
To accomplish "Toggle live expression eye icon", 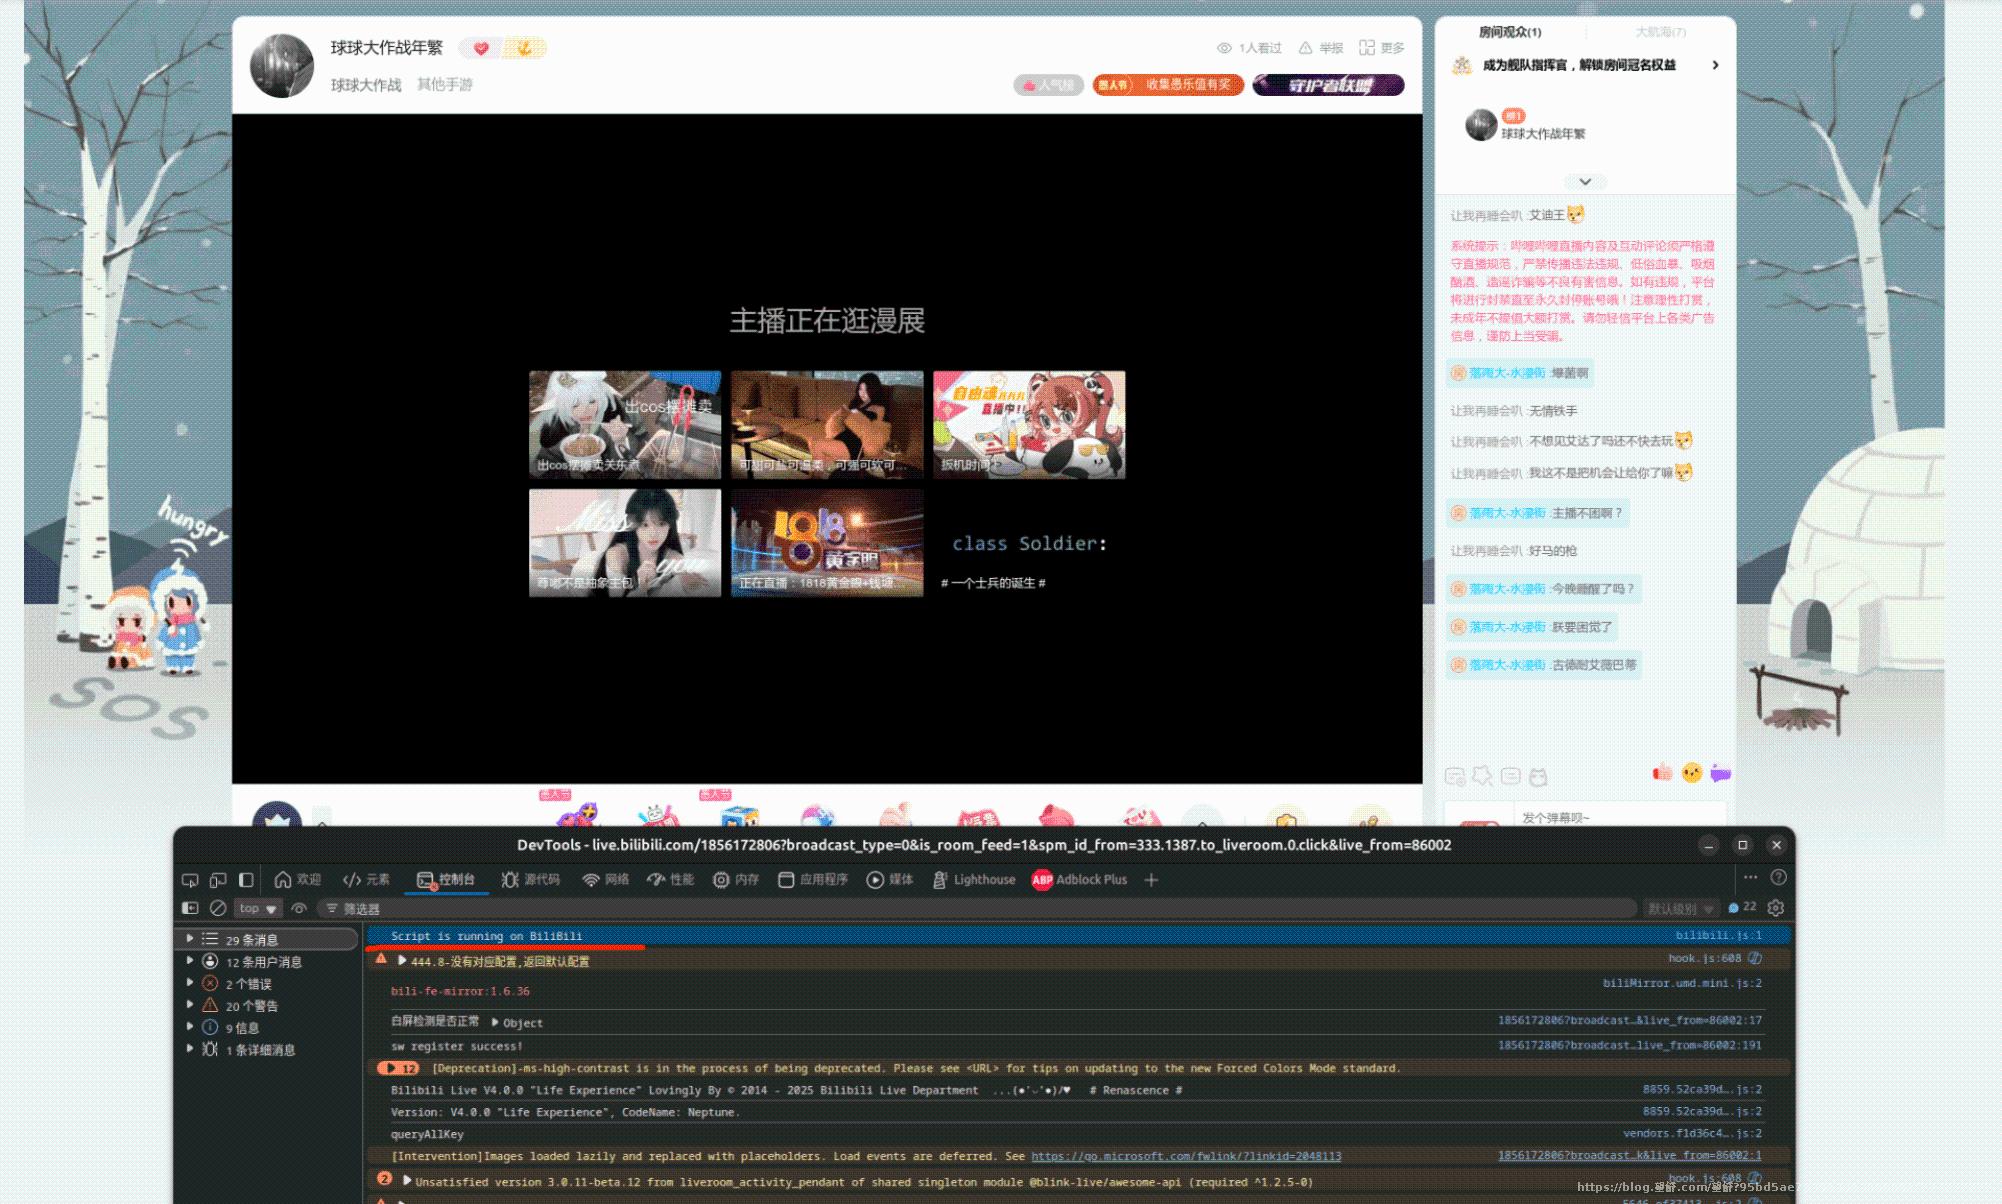I will [299, 908].
